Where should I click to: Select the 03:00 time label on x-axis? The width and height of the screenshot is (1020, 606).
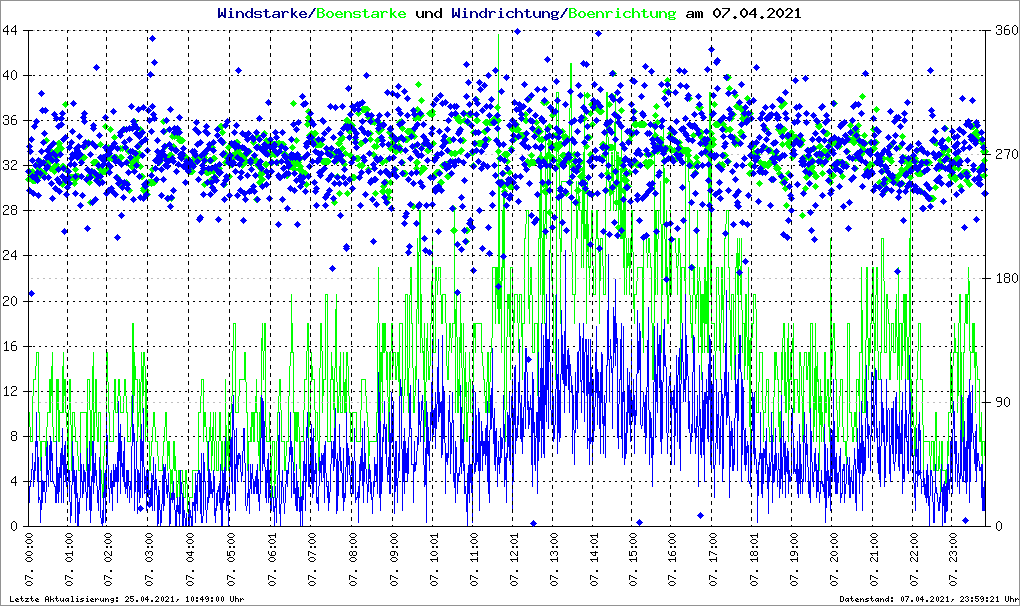tap(150, 561)
